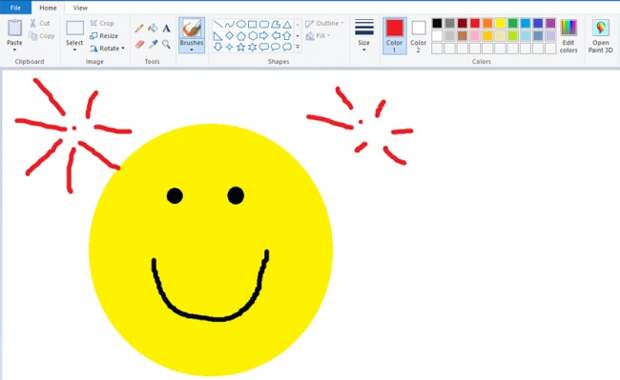Viewport: 620px width, 380px height.
Task: Click the Copy button
Action: pyautogui.click(x=42, y=36)
